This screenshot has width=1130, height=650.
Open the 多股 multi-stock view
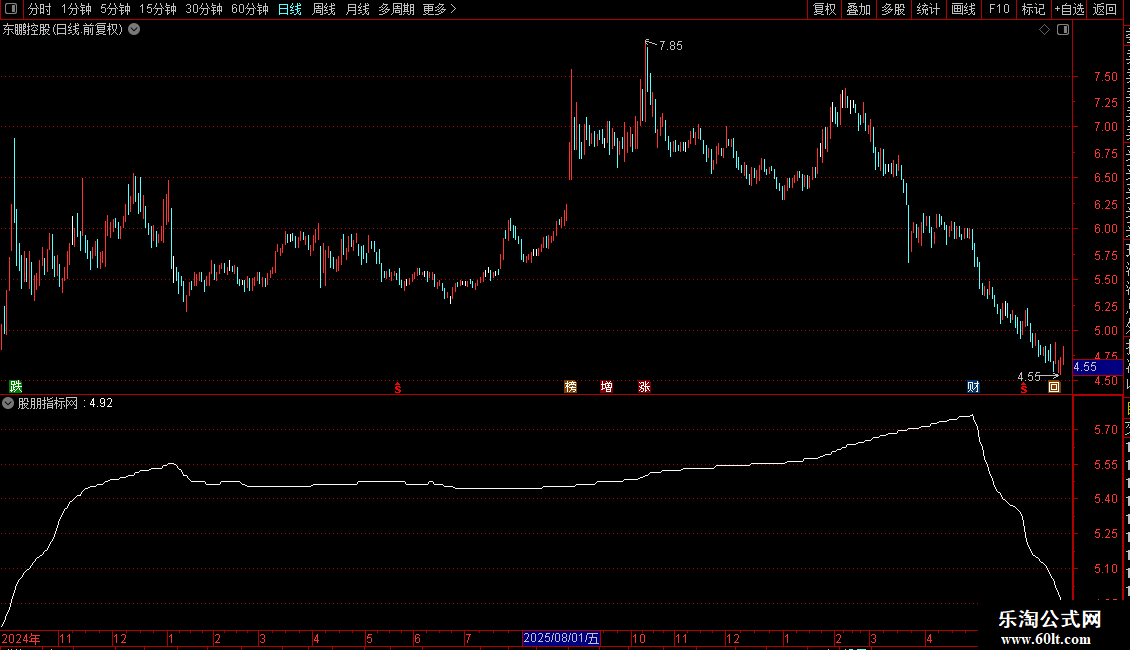pyautogui.click(x=894, y=9)
